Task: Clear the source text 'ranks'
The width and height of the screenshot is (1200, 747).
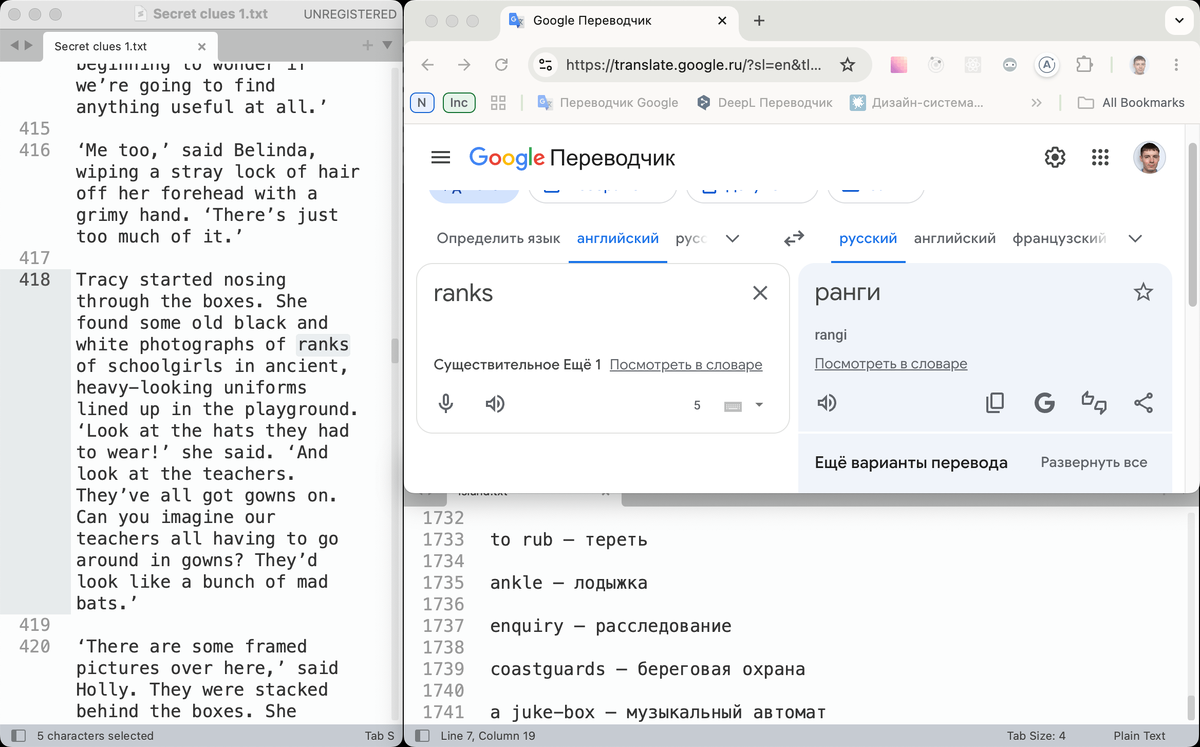Action: [x=760, y=293]
